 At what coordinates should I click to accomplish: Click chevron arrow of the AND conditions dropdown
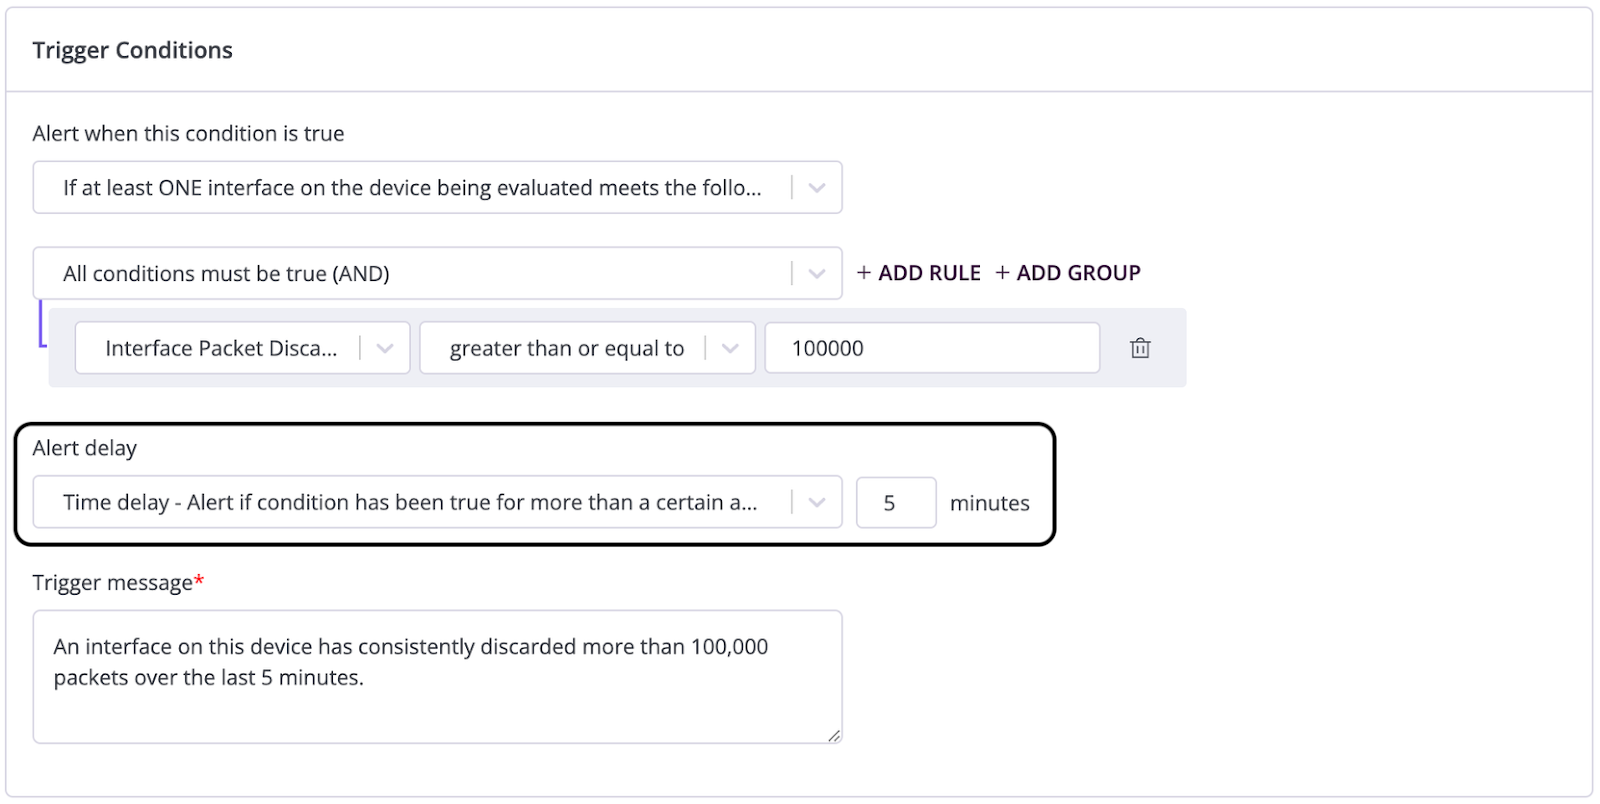pyautogui.click(x=817, y=274)
